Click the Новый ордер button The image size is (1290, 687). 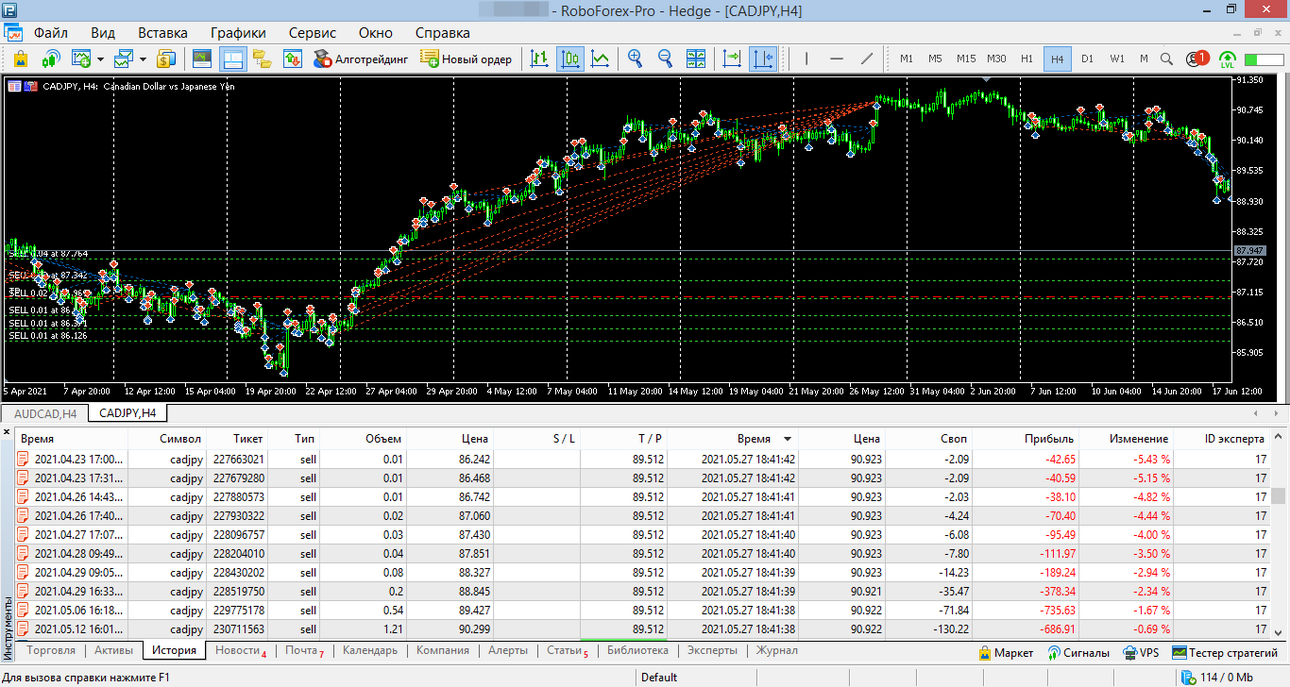[467, 59]
